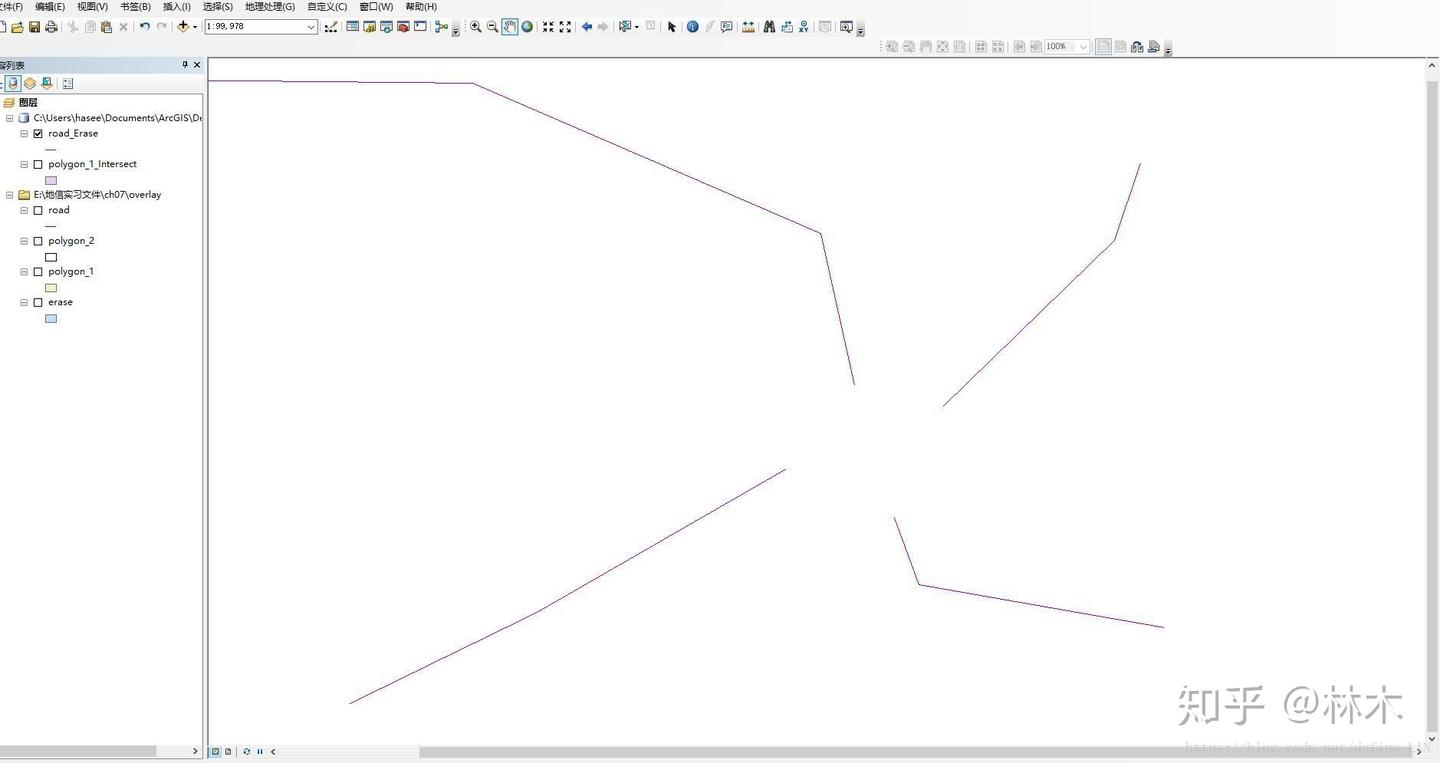1440x763 pixels.
Task: Open the 帮助(H) menu
Action: click(421, 7)
